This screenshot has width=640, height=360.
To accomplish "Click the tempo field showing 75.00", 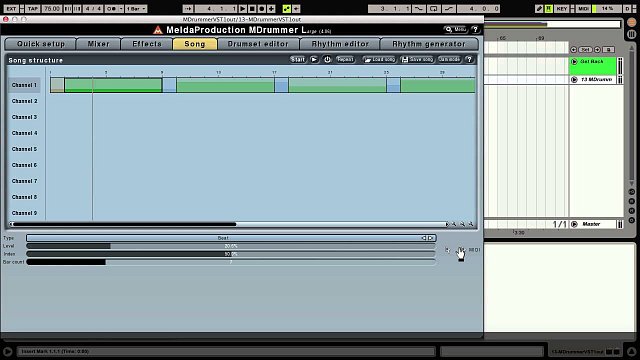I will [52, 9].
